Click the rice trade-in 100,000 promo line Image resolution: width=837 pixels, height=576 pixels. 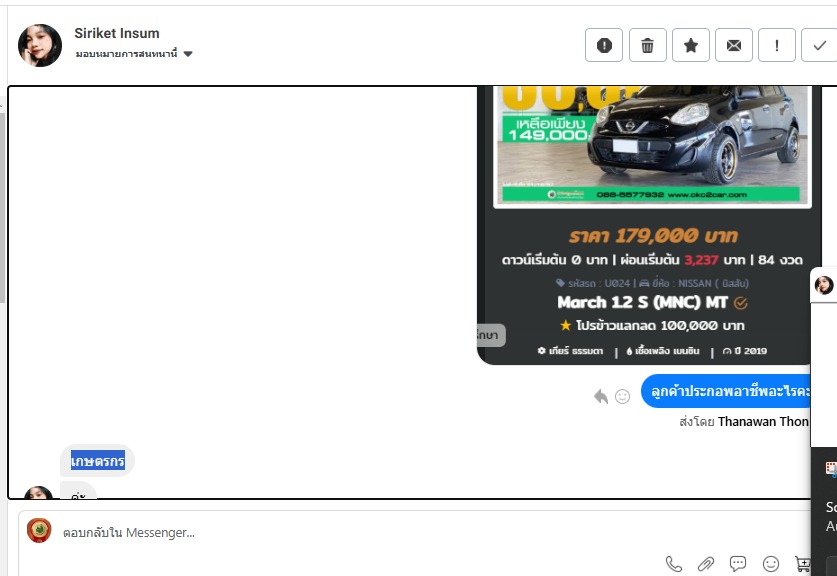[652, 325]
